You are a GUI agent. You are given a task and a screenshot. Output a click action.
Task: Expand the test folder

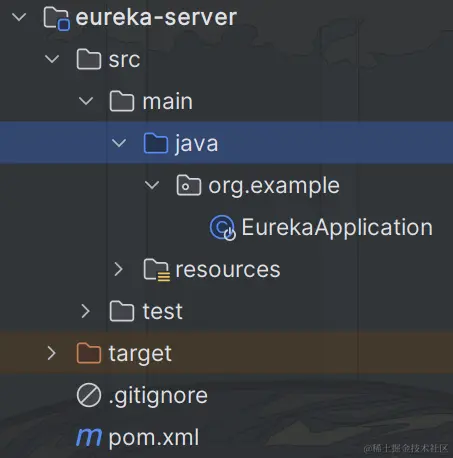[x=85, y=311]
